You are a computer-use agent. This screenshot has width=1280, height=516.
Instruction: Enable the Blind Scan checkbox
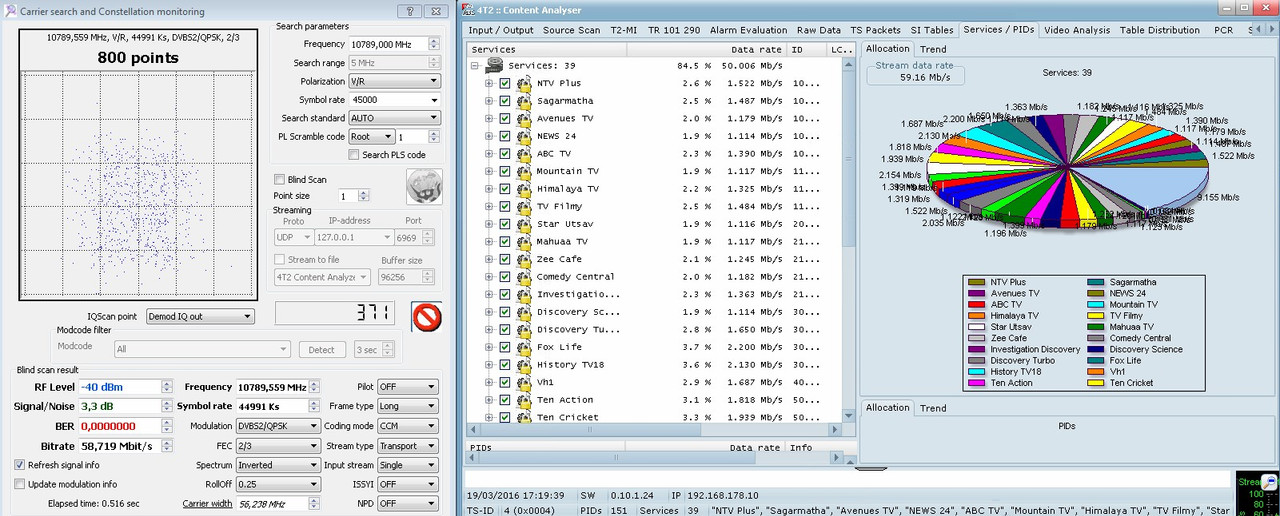click(279, 180)
